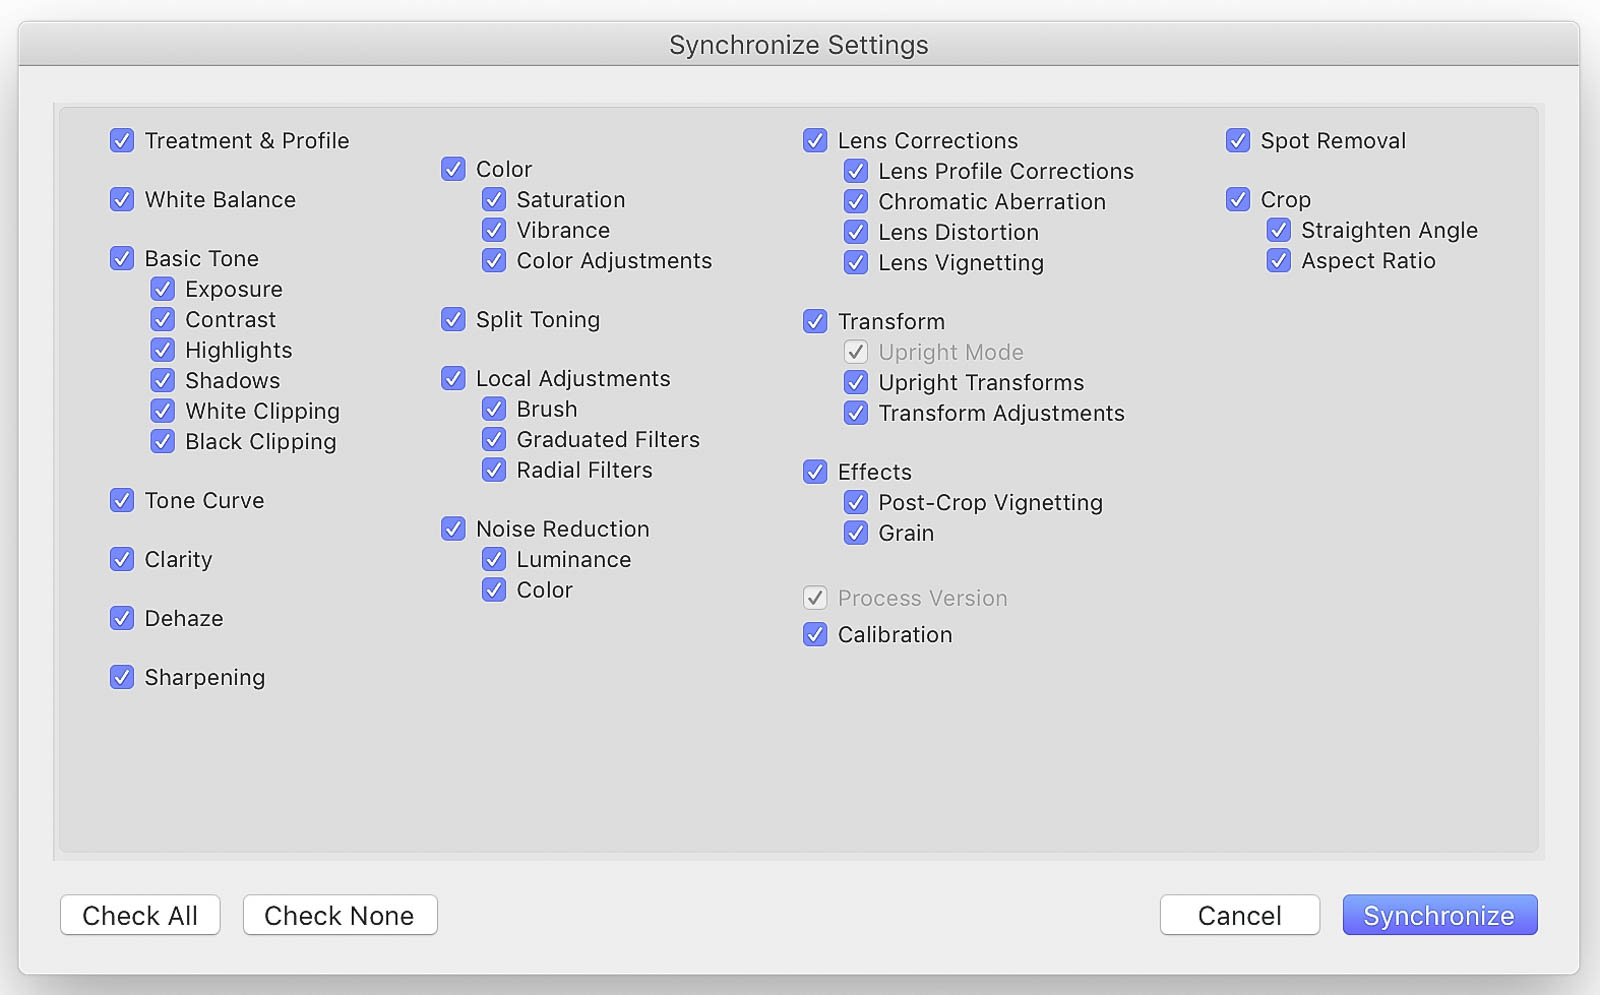Toggle Luminance under Noise Reduction

point(494,560)
